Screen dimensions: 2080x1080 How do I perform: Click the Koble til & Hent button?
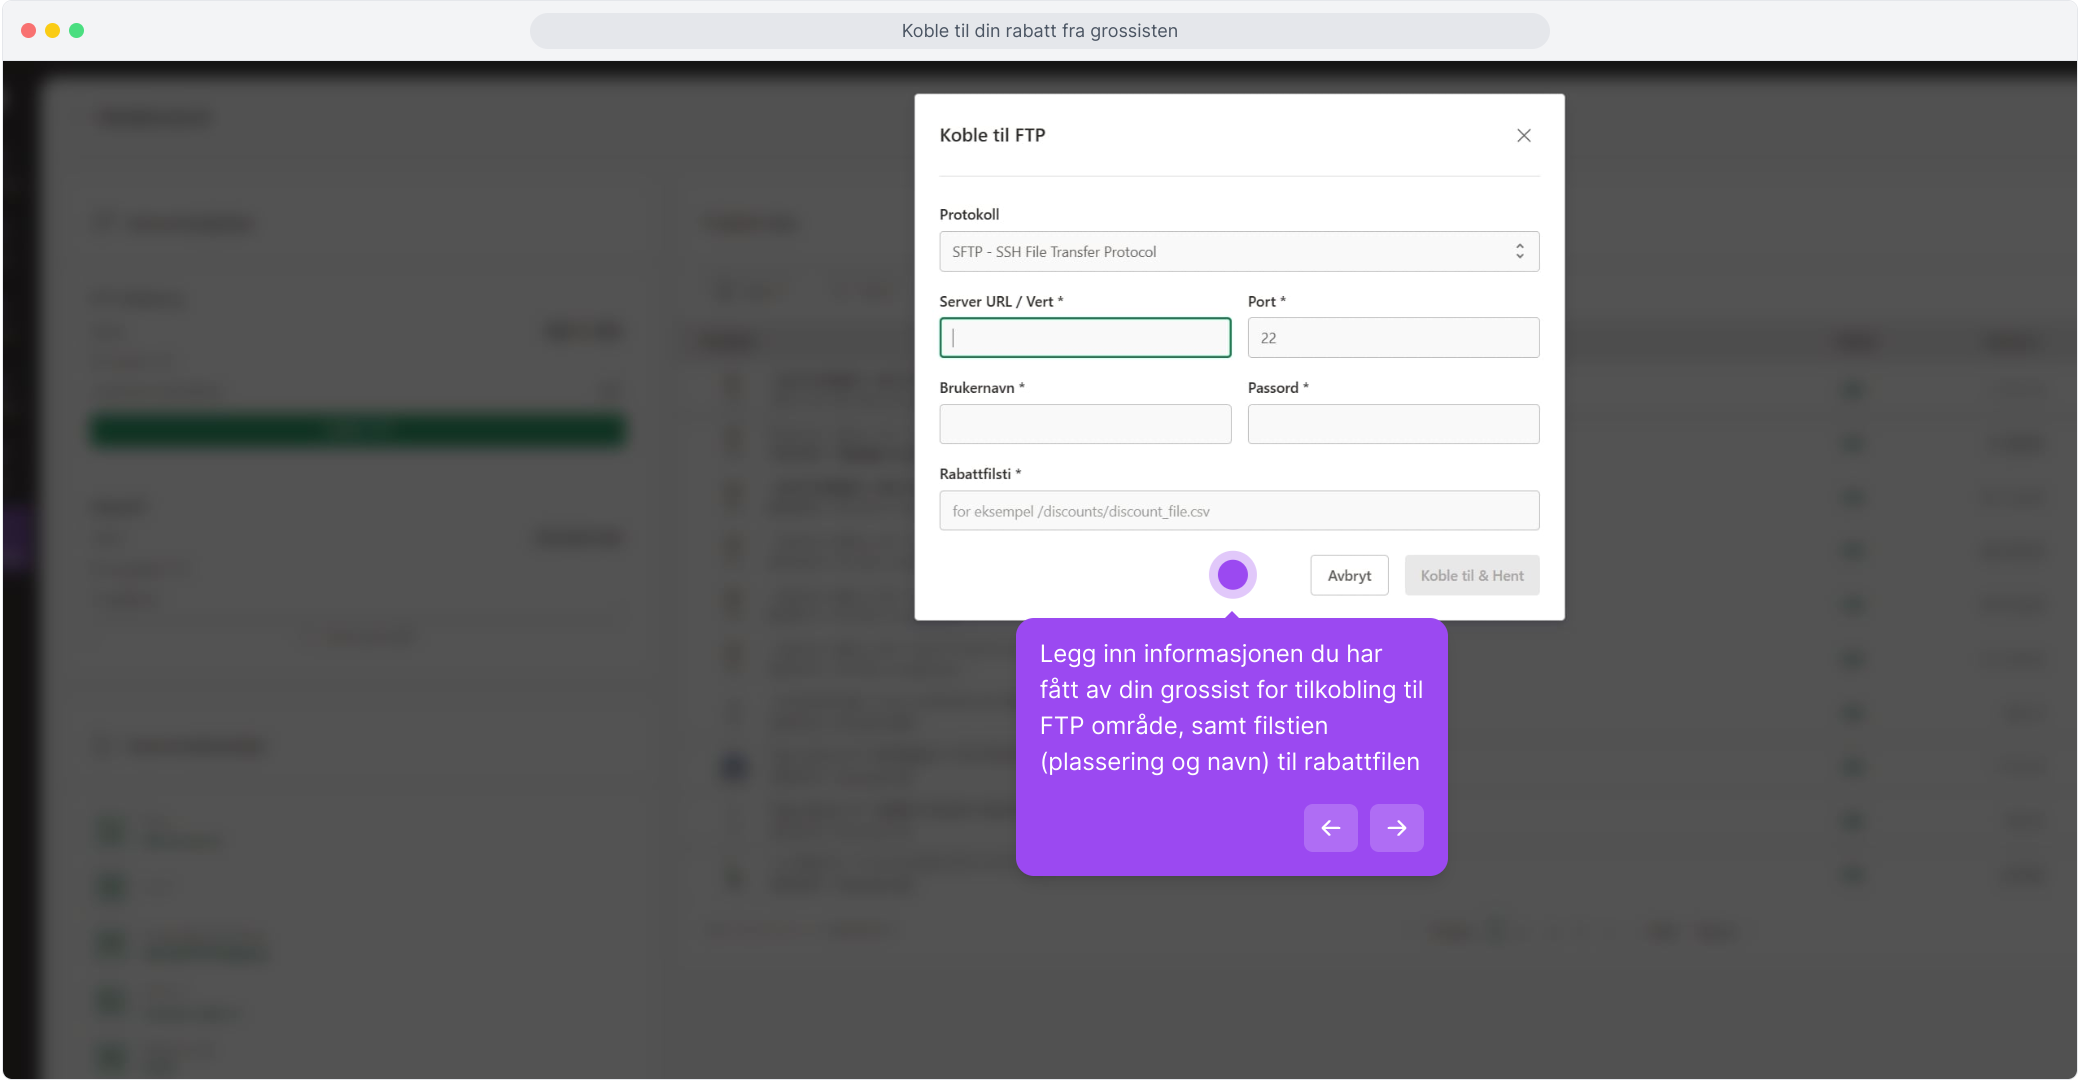[1472, 576]
